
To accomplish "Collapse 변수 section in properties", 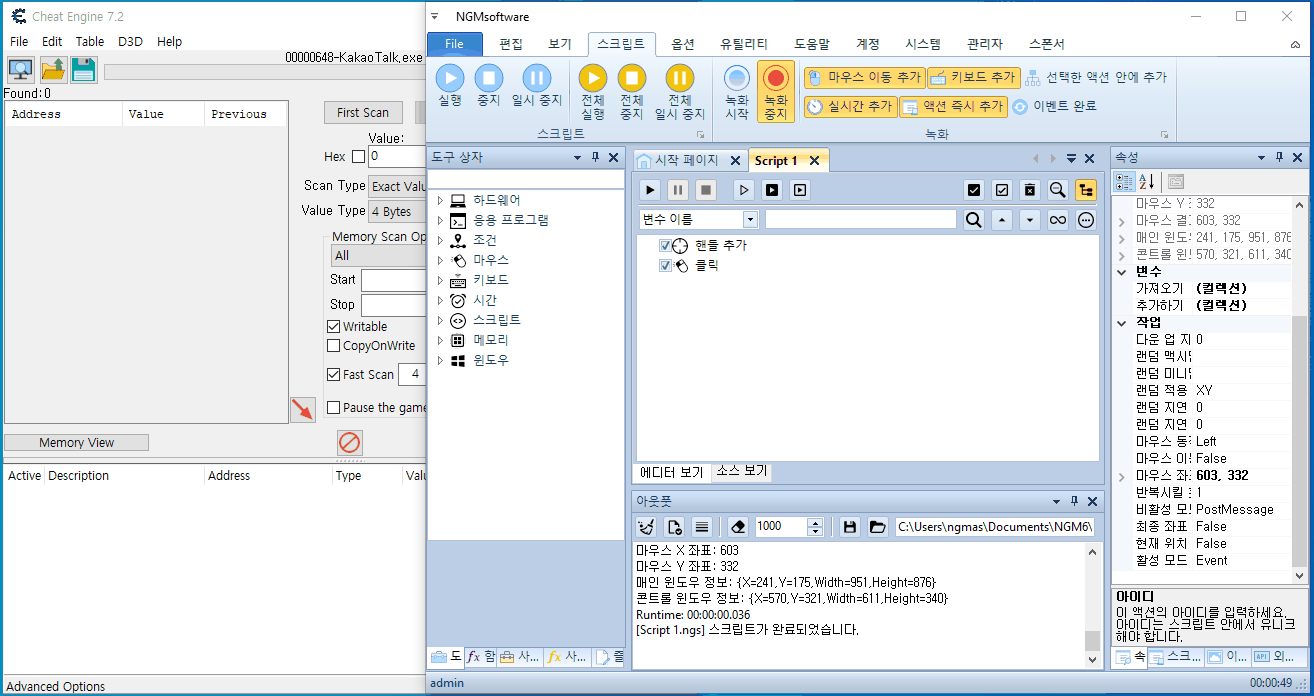I will (1121, 272).
